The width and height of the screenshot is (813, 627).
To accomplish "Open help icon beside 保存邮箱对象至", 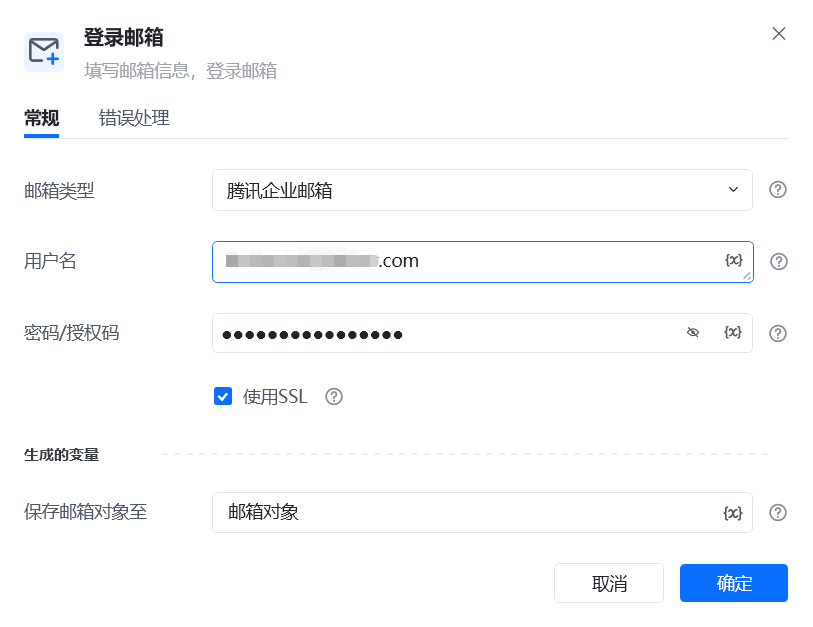I will pos(778,512).
